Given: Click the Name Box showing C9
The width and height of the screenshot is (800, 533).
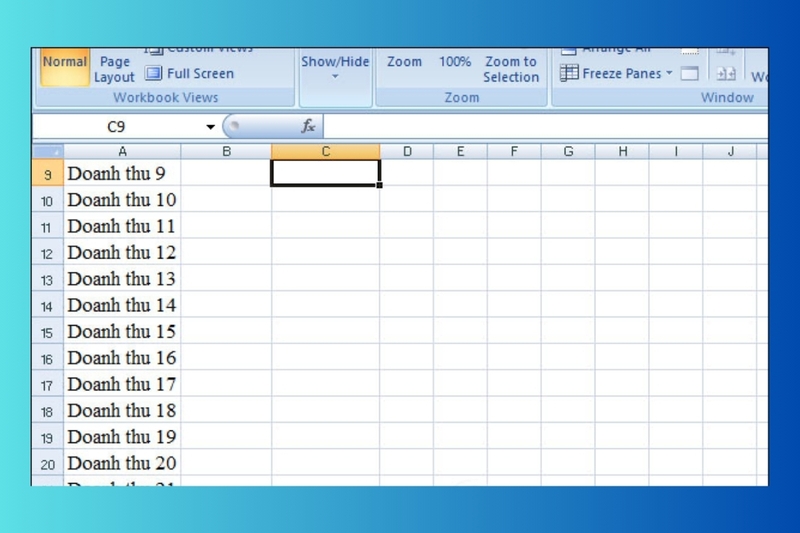Looking at the screenshot, I should coord(117,126).
